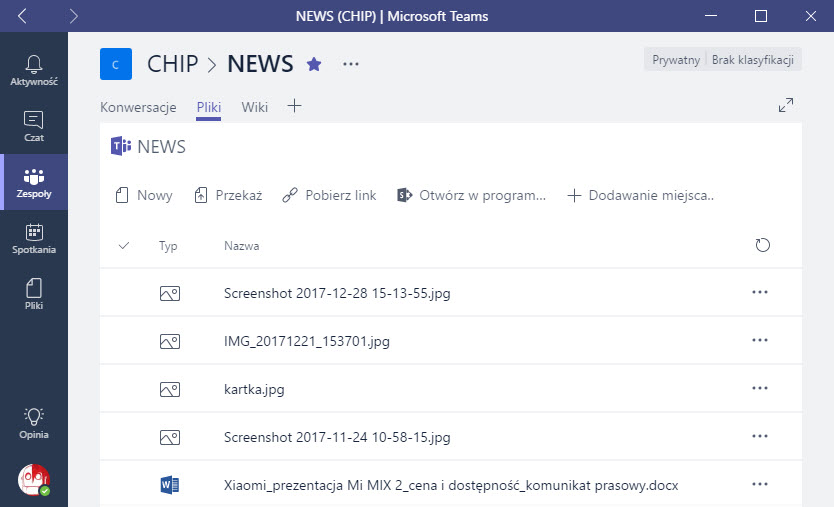Open more options for Xiaomi docx file
834x507 pixels.
(x=760, y=484)
